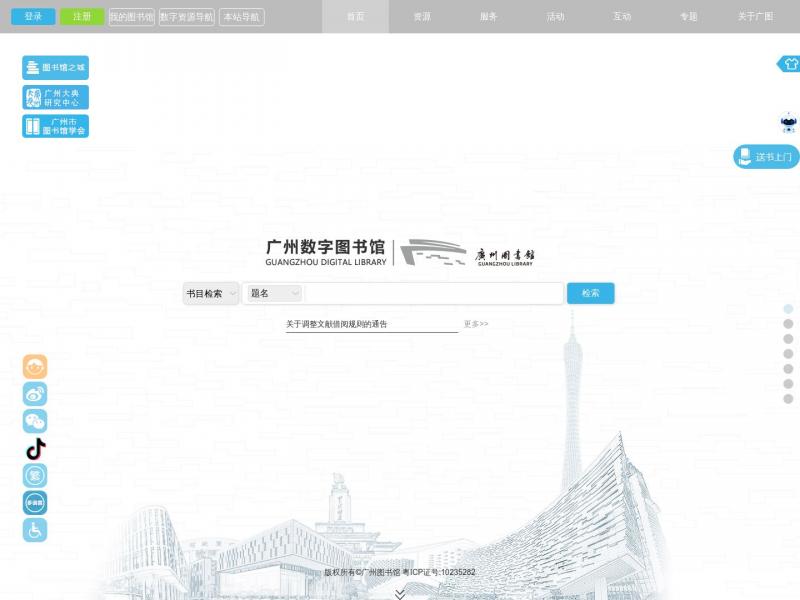
Task: Open the wheelchair accessibility icon
Action: [35, 530]
